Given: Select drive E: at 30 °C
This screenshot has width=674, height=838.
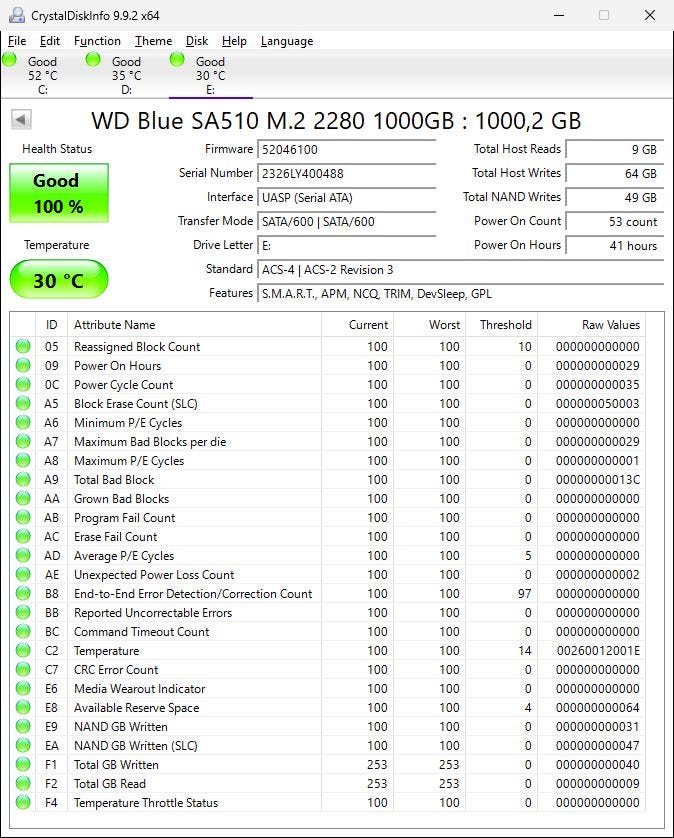Looking at the screenshot, I should pyautogui.click(x=211, y=75).
